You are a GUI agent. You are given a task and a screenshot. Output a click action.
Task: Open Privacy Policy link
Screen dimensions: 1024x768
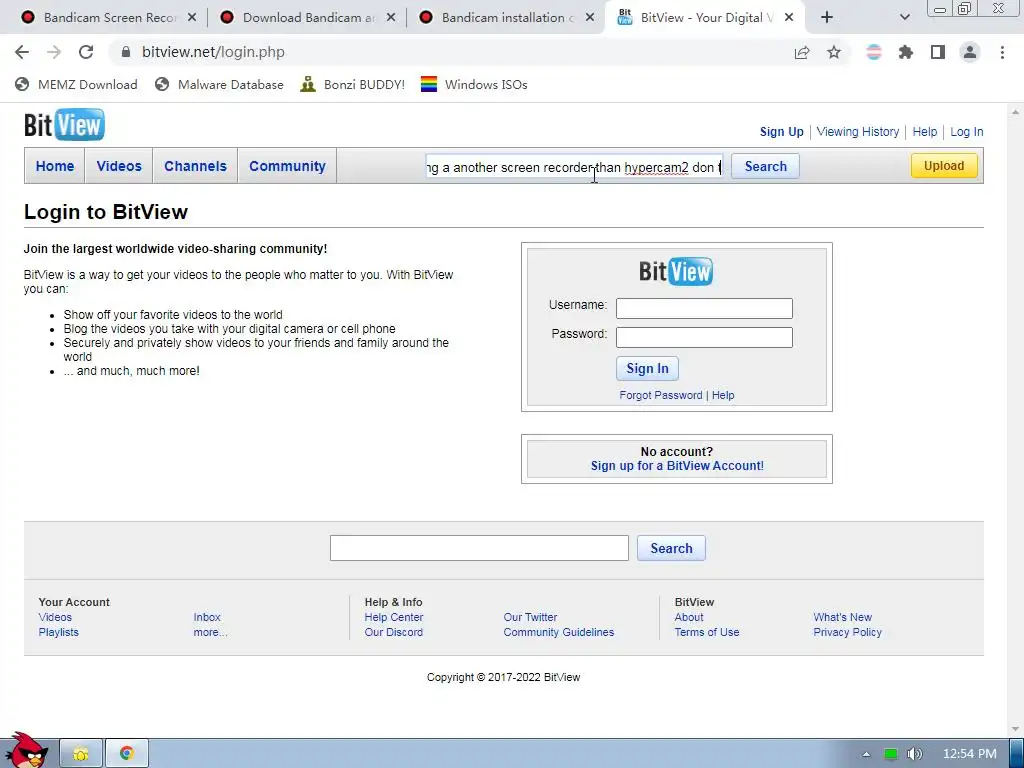848,632
